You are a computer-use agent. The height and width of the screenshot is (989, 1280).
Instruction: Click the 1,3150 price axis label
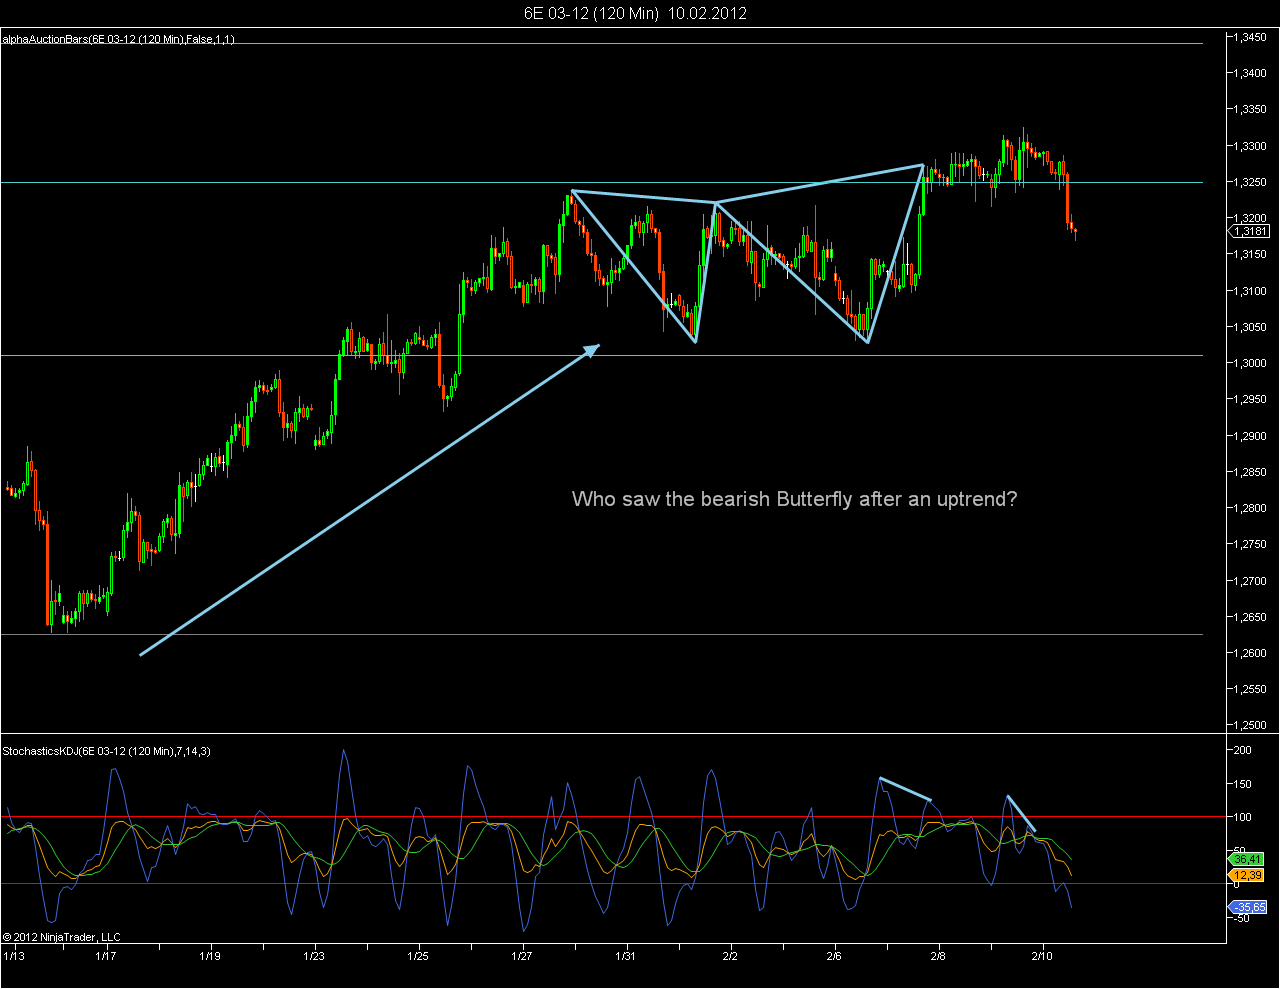point(1250,255)
